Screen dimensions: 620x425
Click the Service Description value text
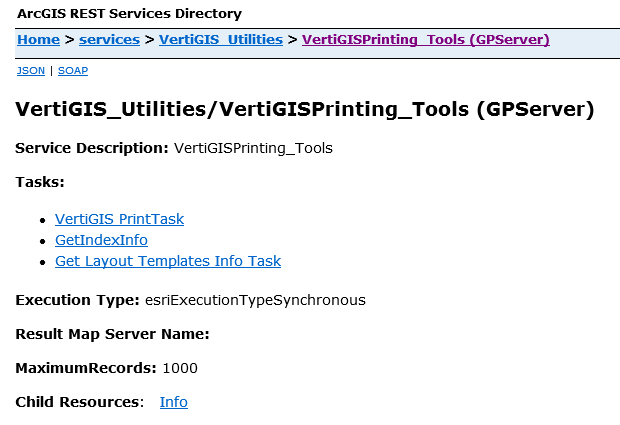click(x=253, y=148)
